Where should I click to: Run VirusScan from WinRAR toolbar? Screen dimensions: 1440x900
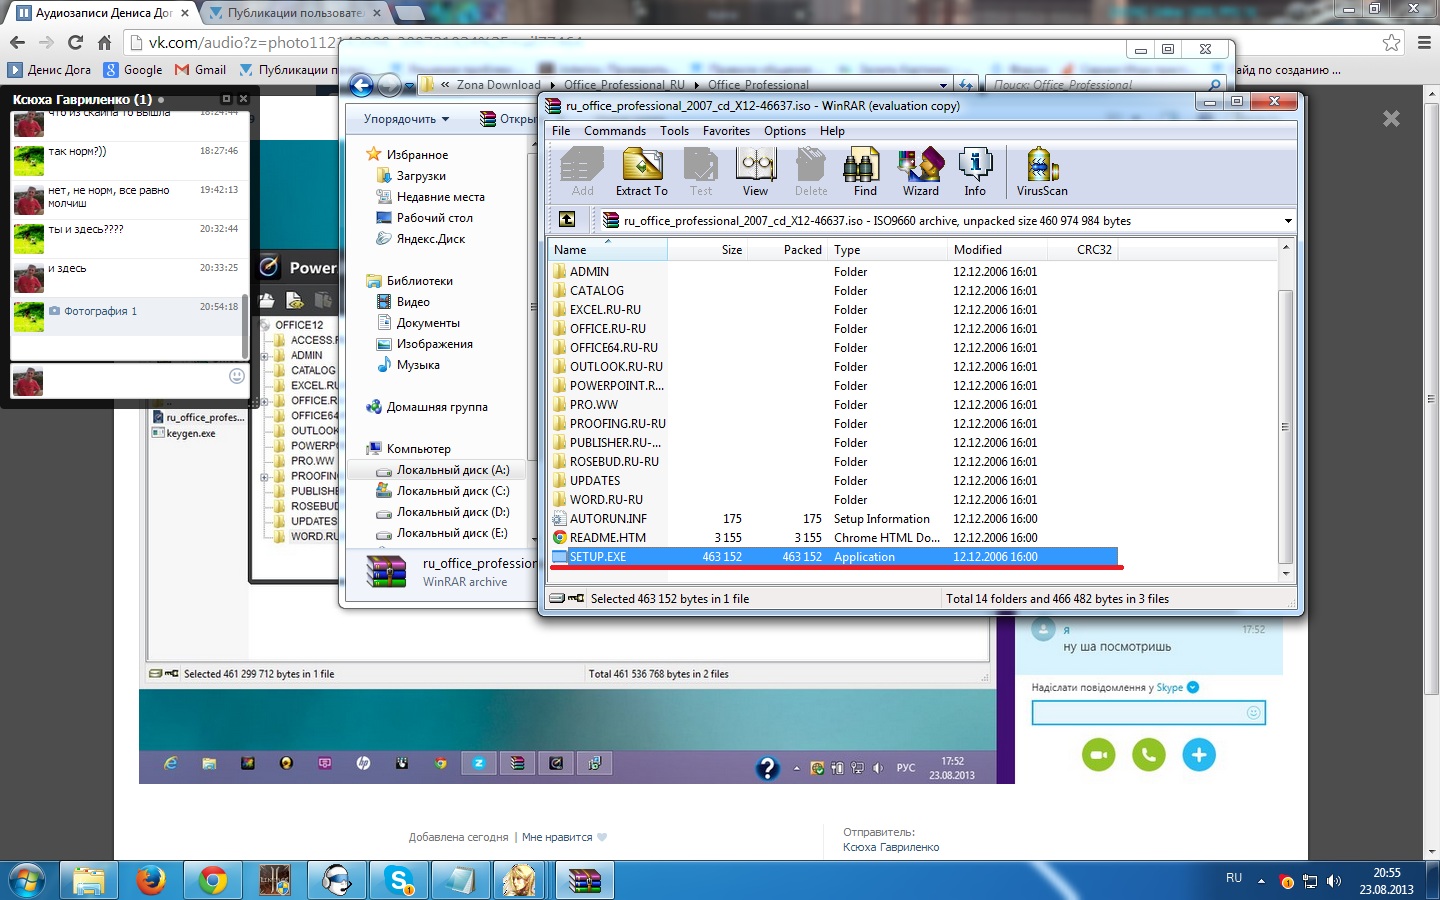(1042, 172)
